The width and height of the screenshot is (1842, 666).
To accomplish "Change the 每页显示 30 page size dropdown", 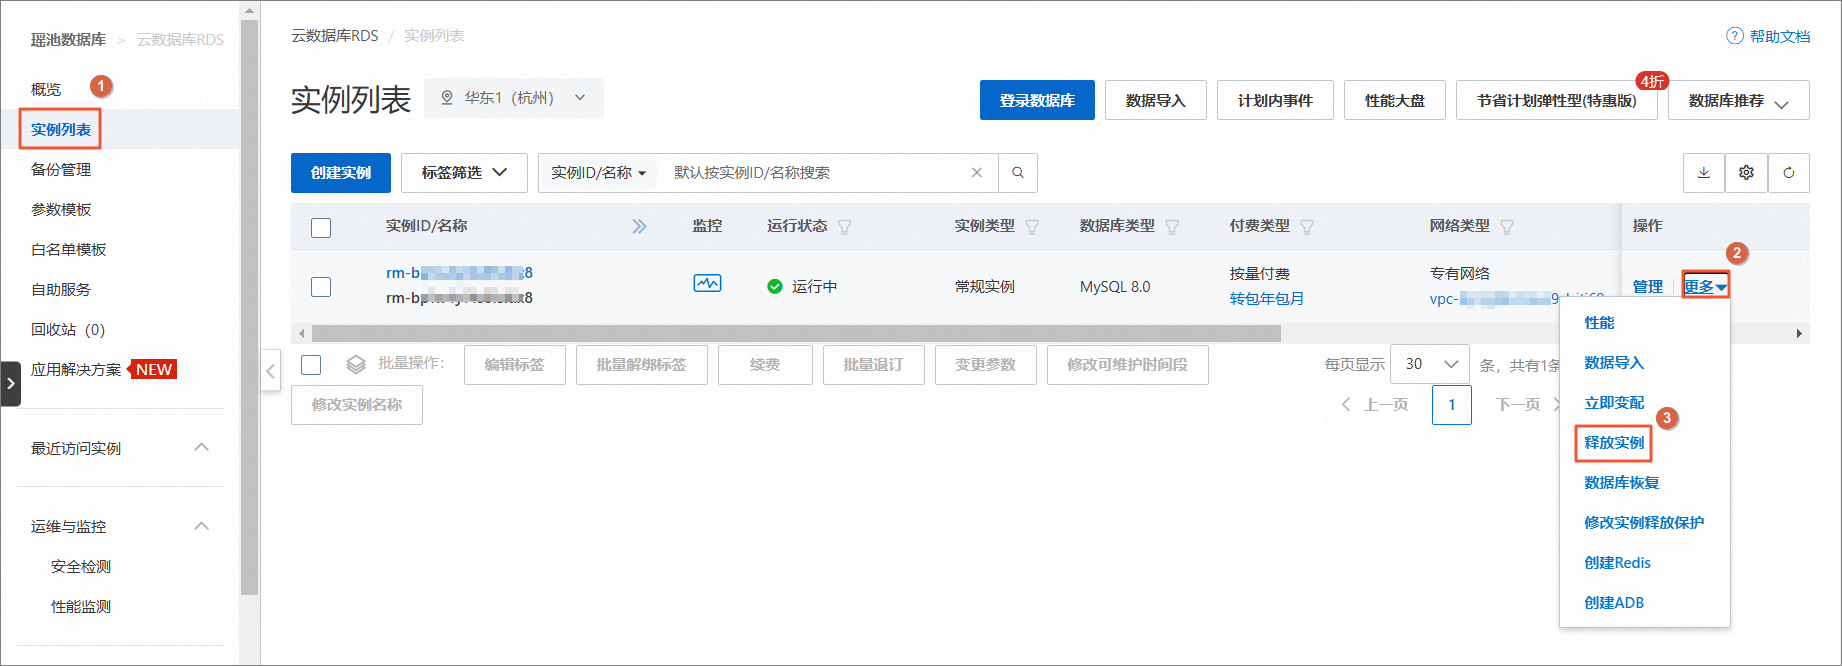I will pyautogui.click(x=1431, y=365).
